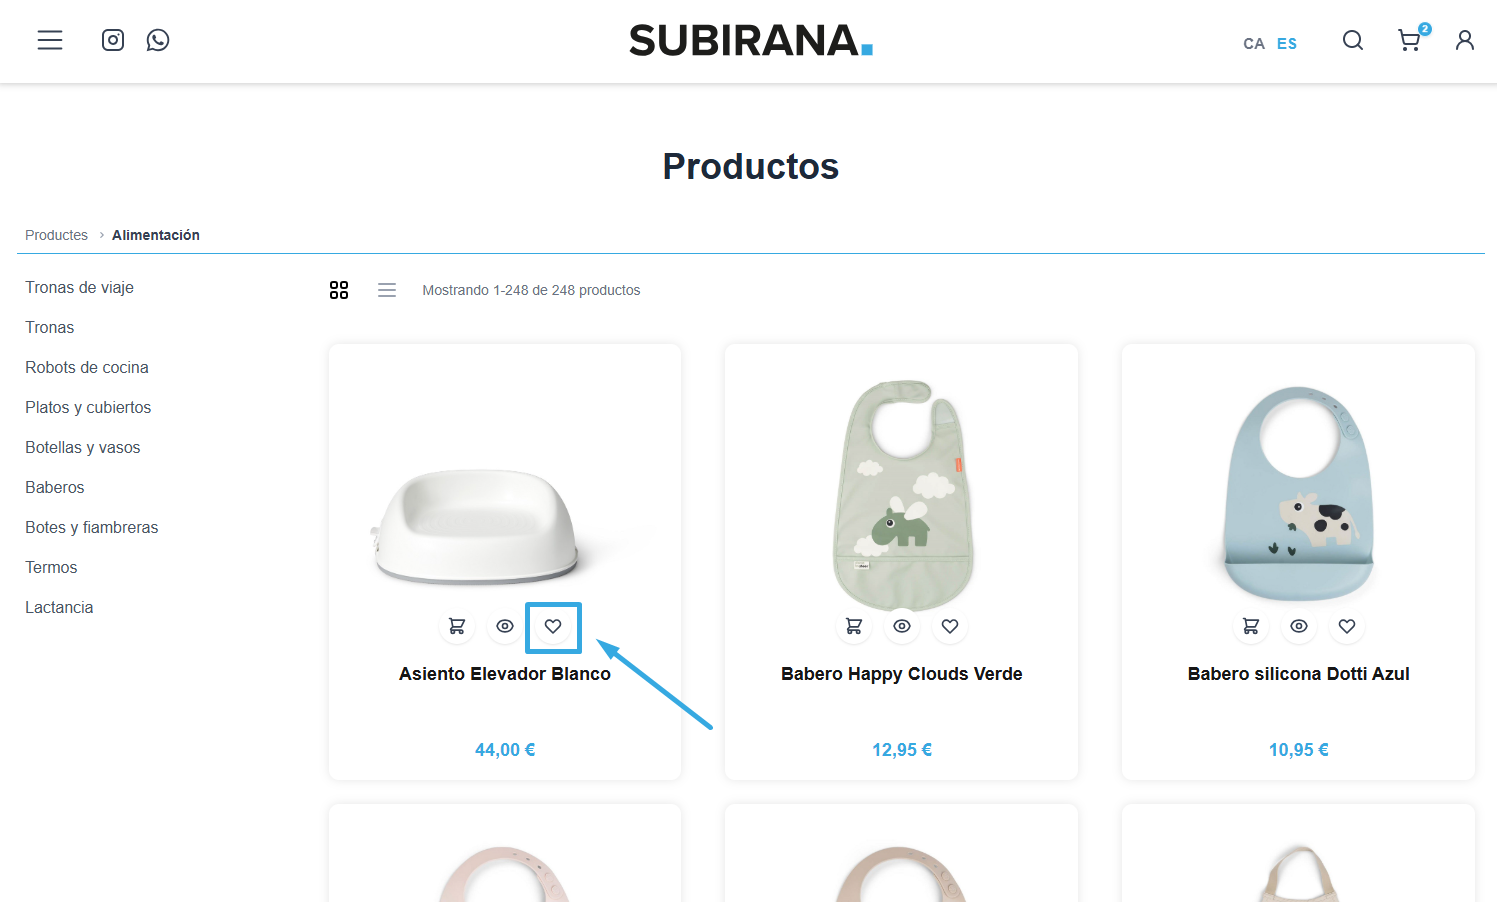
Task: Open the Instagram profile icon
Action: coord(113,40)
